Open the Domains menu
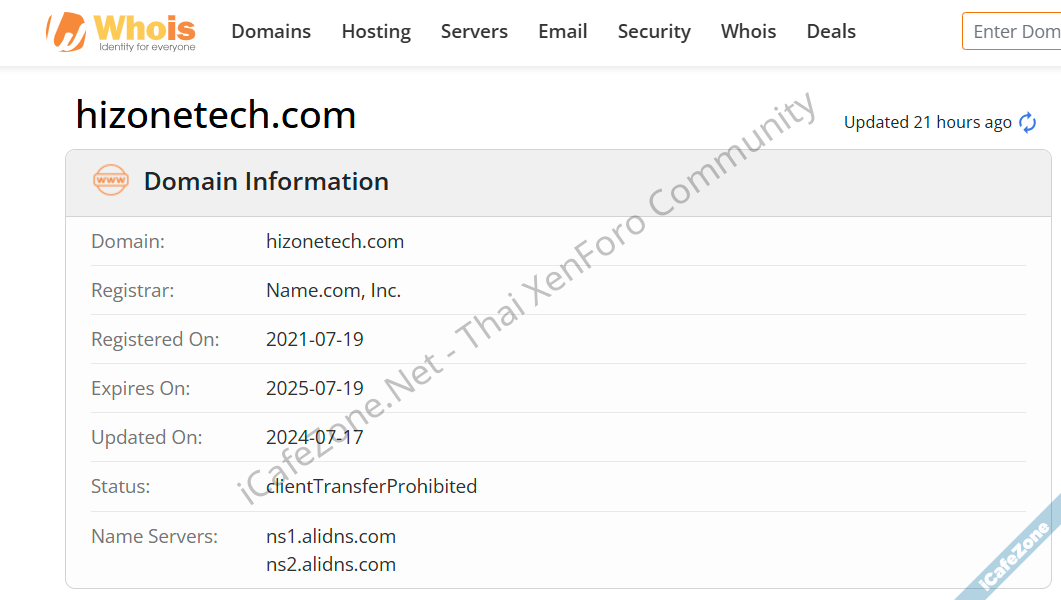1061x600 pixels. click(x=271, y=32)
